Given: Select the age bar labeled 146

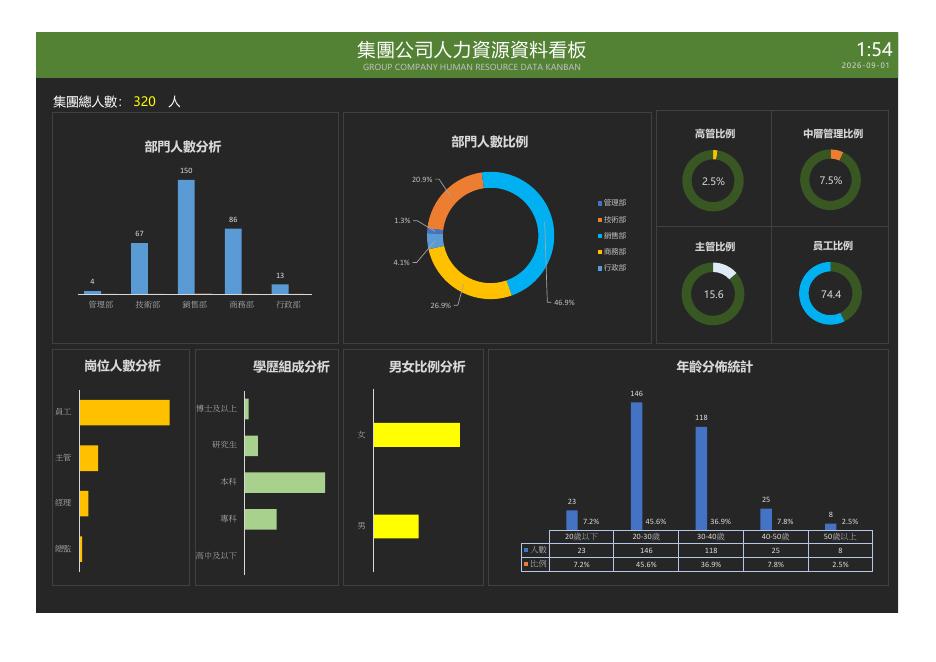Looking at the screenshot, I should pos(636,466).
